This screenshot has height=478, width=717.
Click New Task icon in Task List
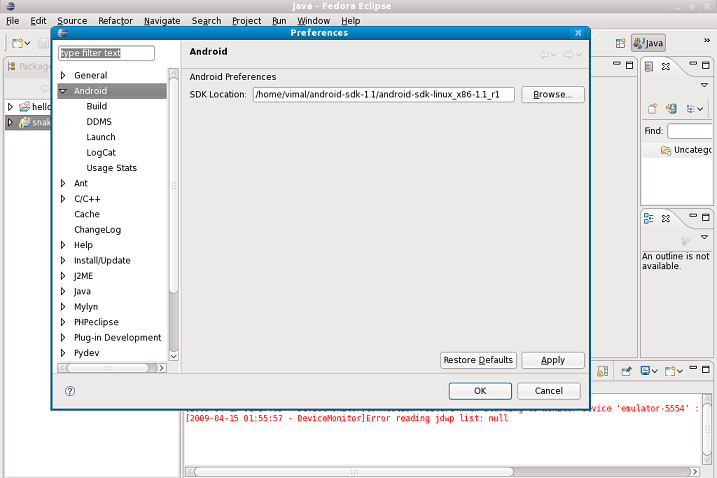pos(653,109)
